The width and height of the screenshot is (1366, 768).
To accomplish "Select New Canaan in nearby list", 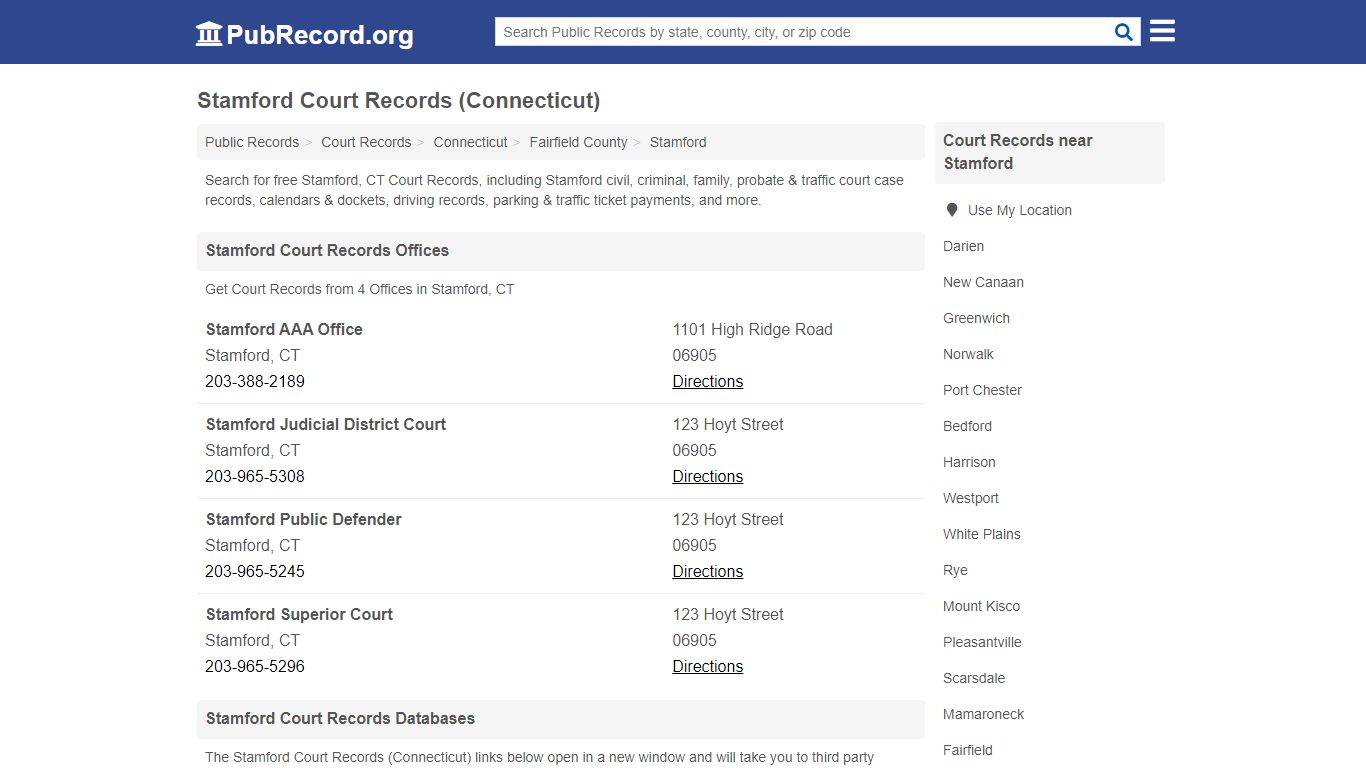I will tap(983, 282).
